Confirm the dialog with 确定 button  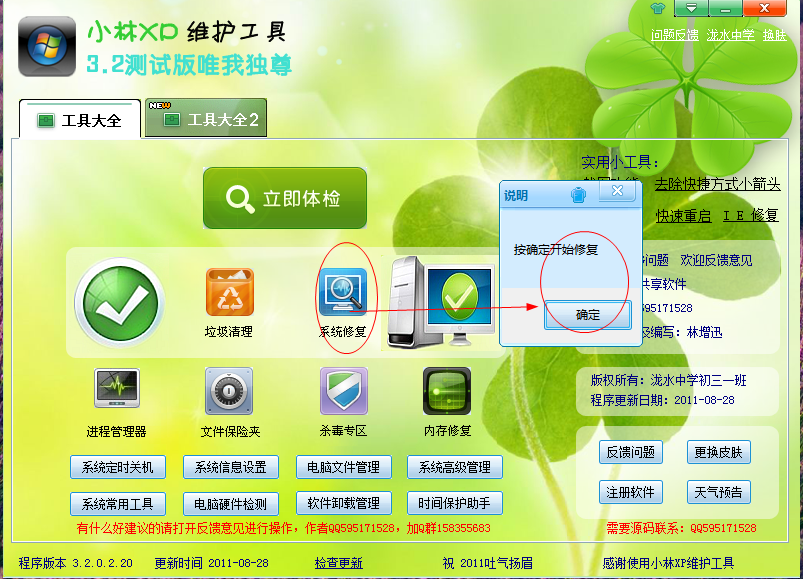[x=588, y=315]
